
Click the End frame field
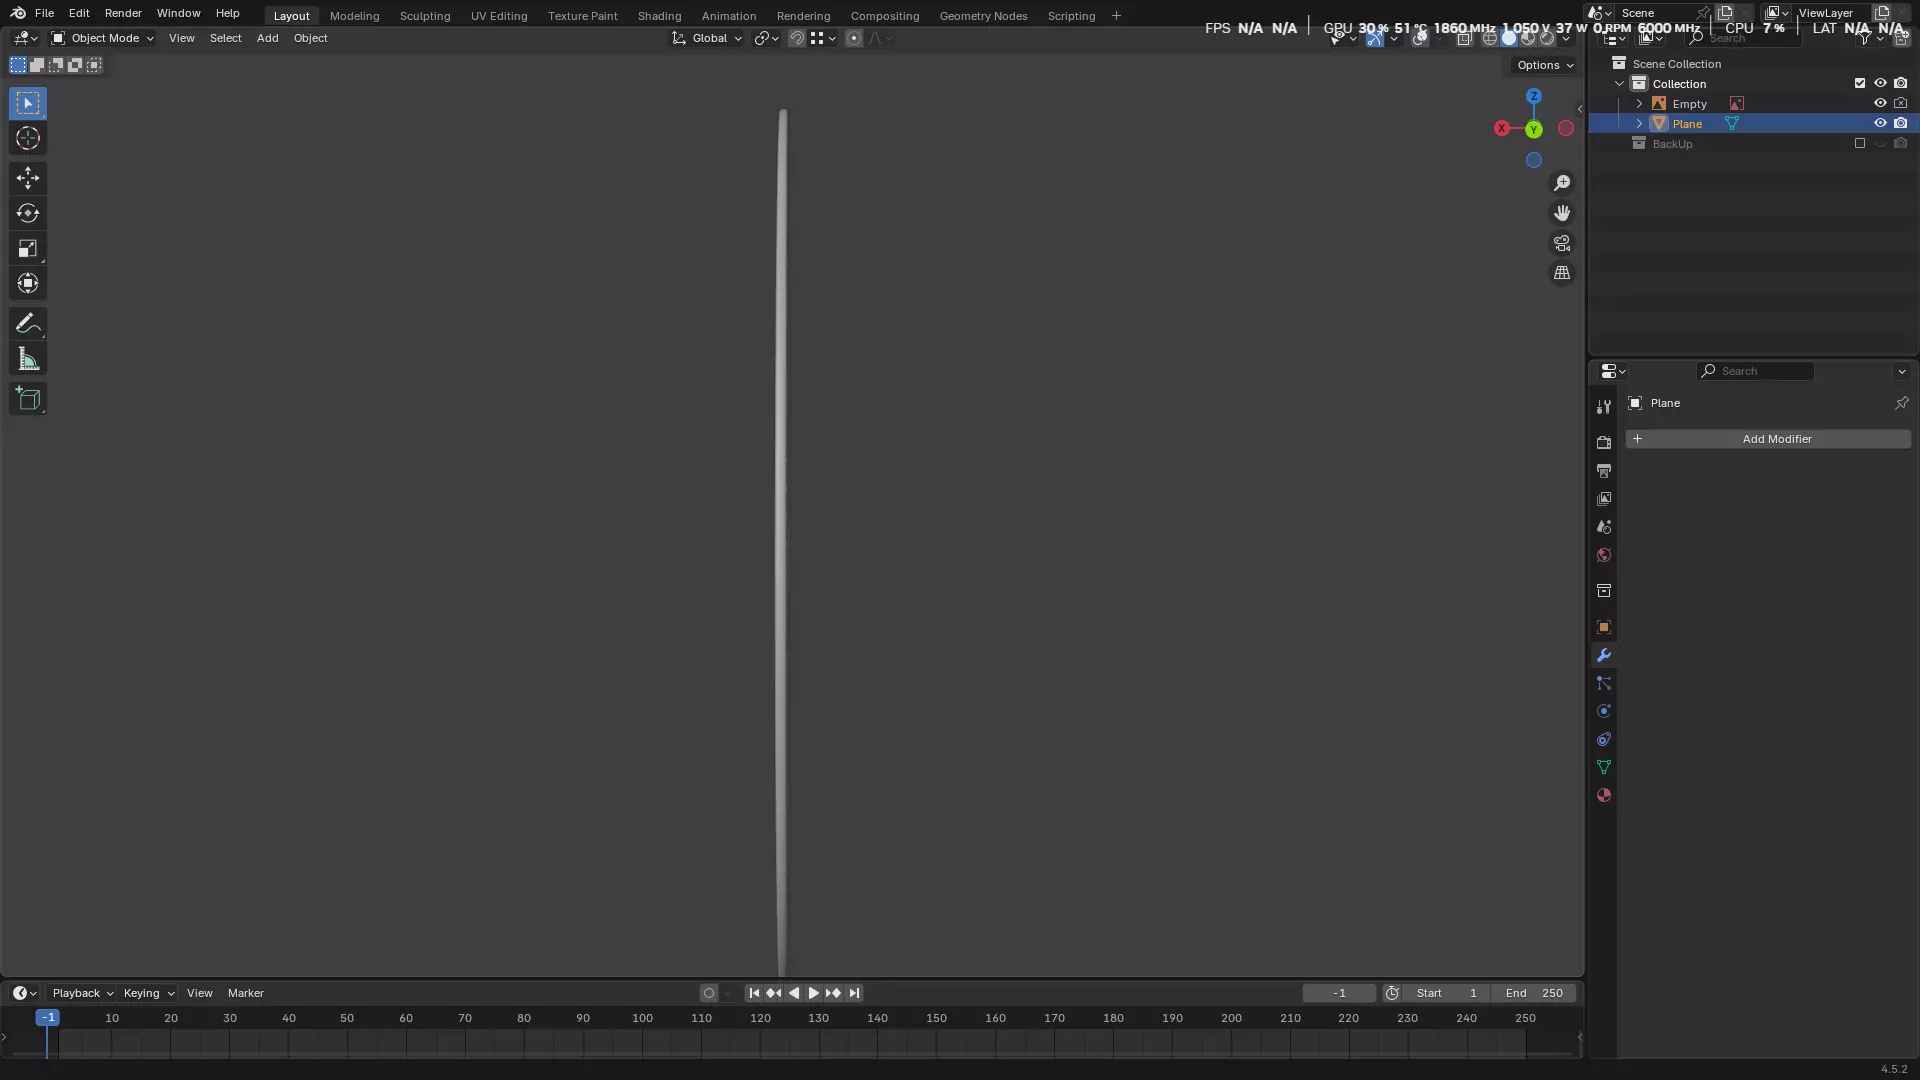pyautogui.click(x=1534, y=993)
